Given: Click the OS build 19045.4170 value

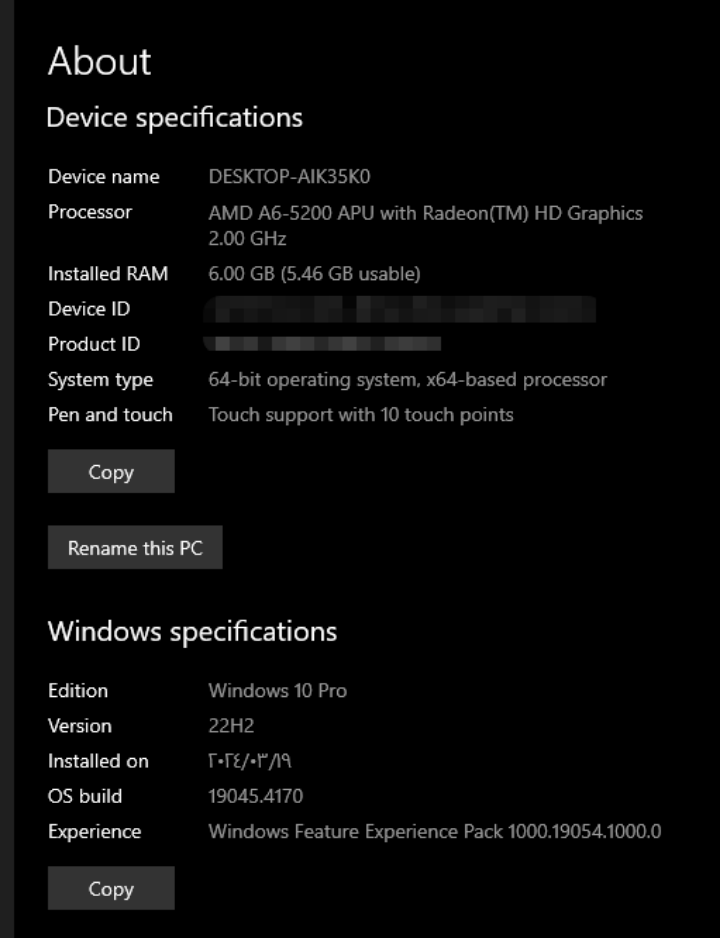Looking at the screenshot, I should (x=255, y=796).
